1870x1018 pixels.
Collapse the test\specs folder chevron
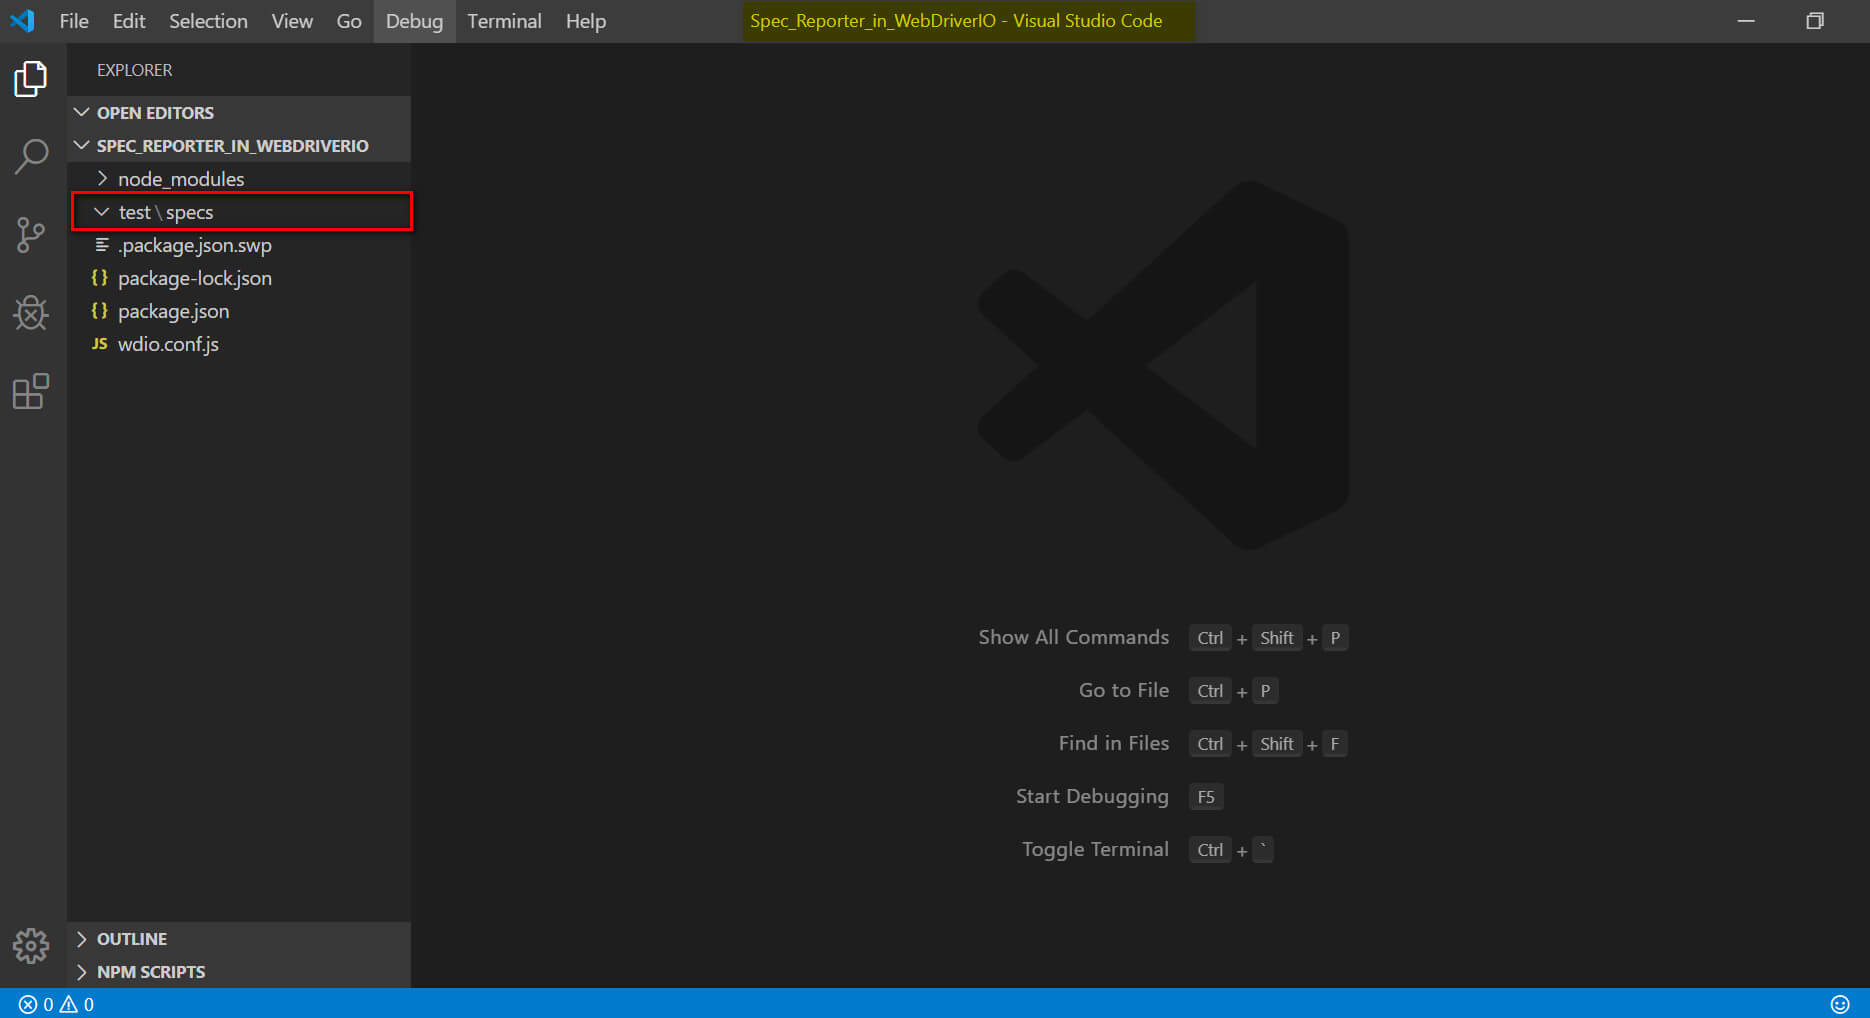tap(101, 212)
